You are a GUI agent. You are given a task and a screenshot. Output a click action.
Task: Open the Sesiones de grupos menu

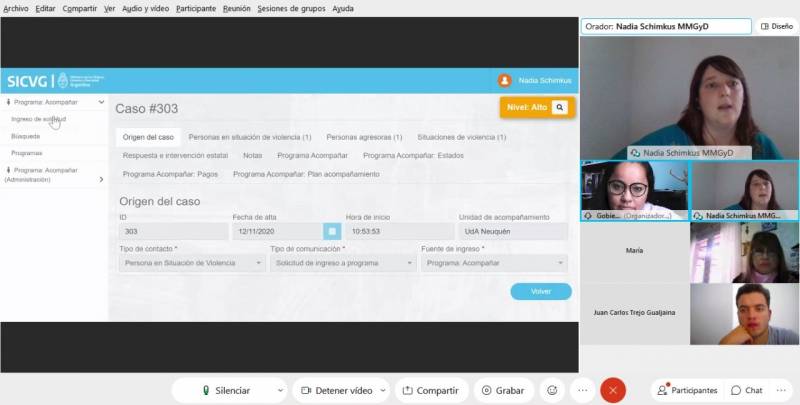pyautogui.click(x=291, y=9)
